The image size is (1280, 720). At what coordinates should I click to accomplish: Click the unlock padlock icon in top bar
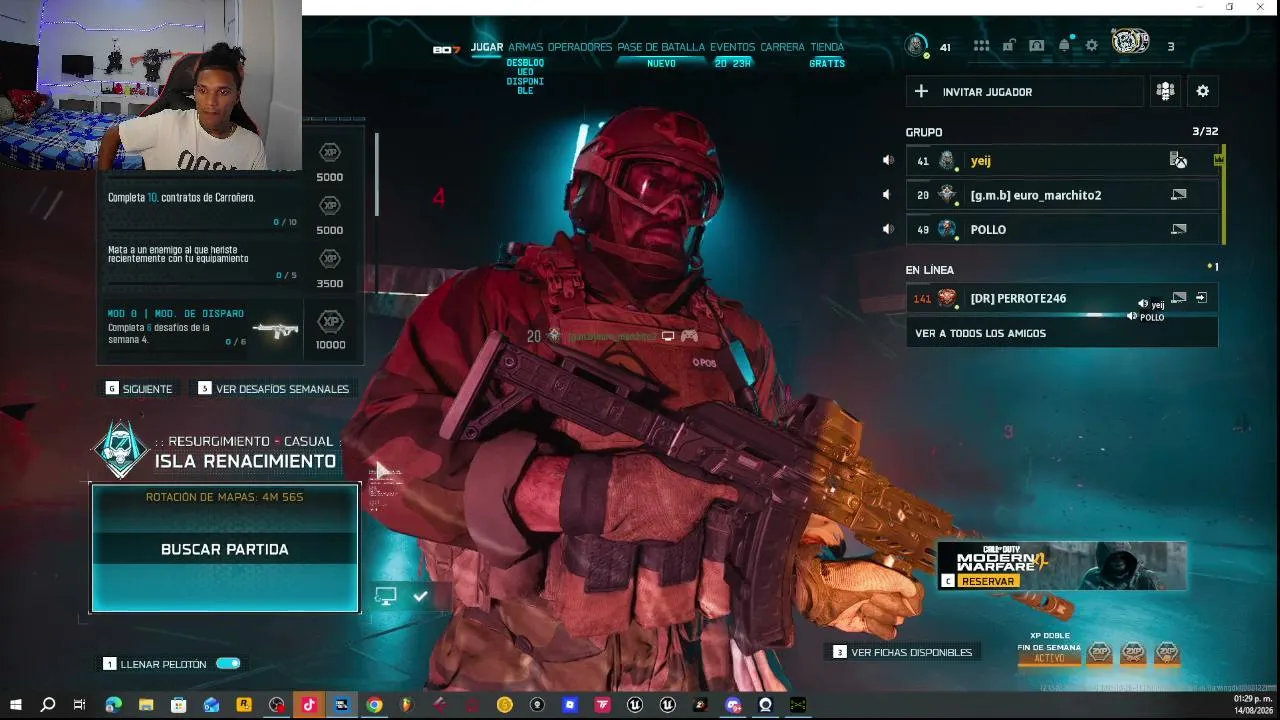coord(1009,46)
